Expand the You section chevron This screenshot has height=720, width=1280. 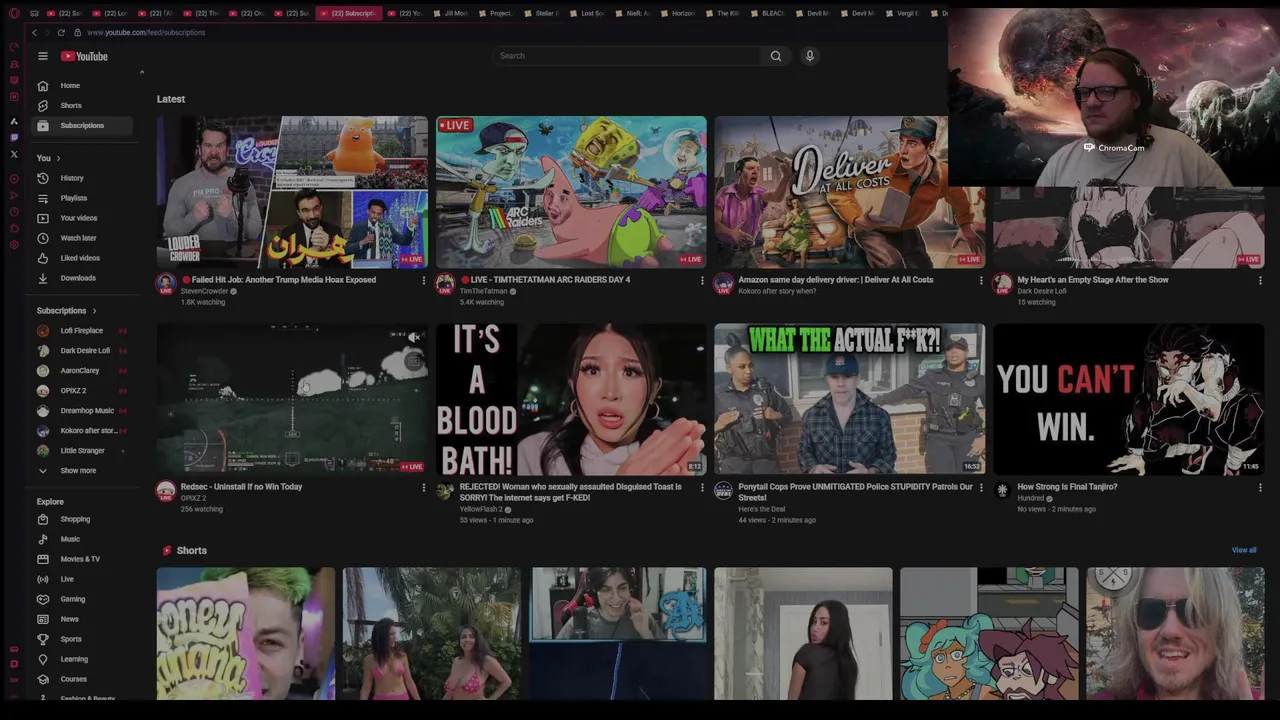(x=58, y=158)
